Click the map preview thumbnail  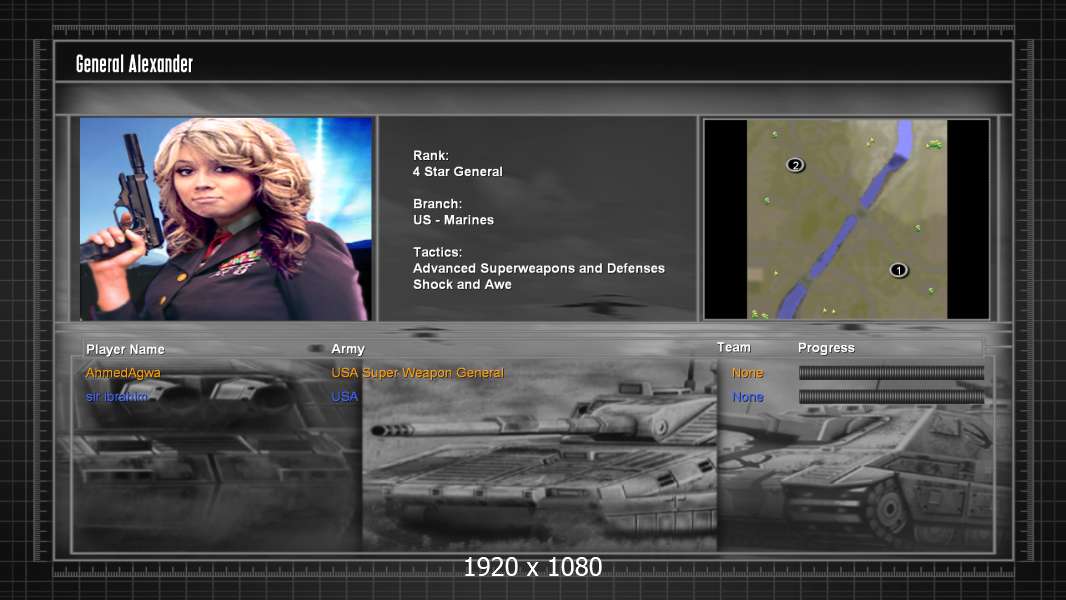[x=846, y=219]
